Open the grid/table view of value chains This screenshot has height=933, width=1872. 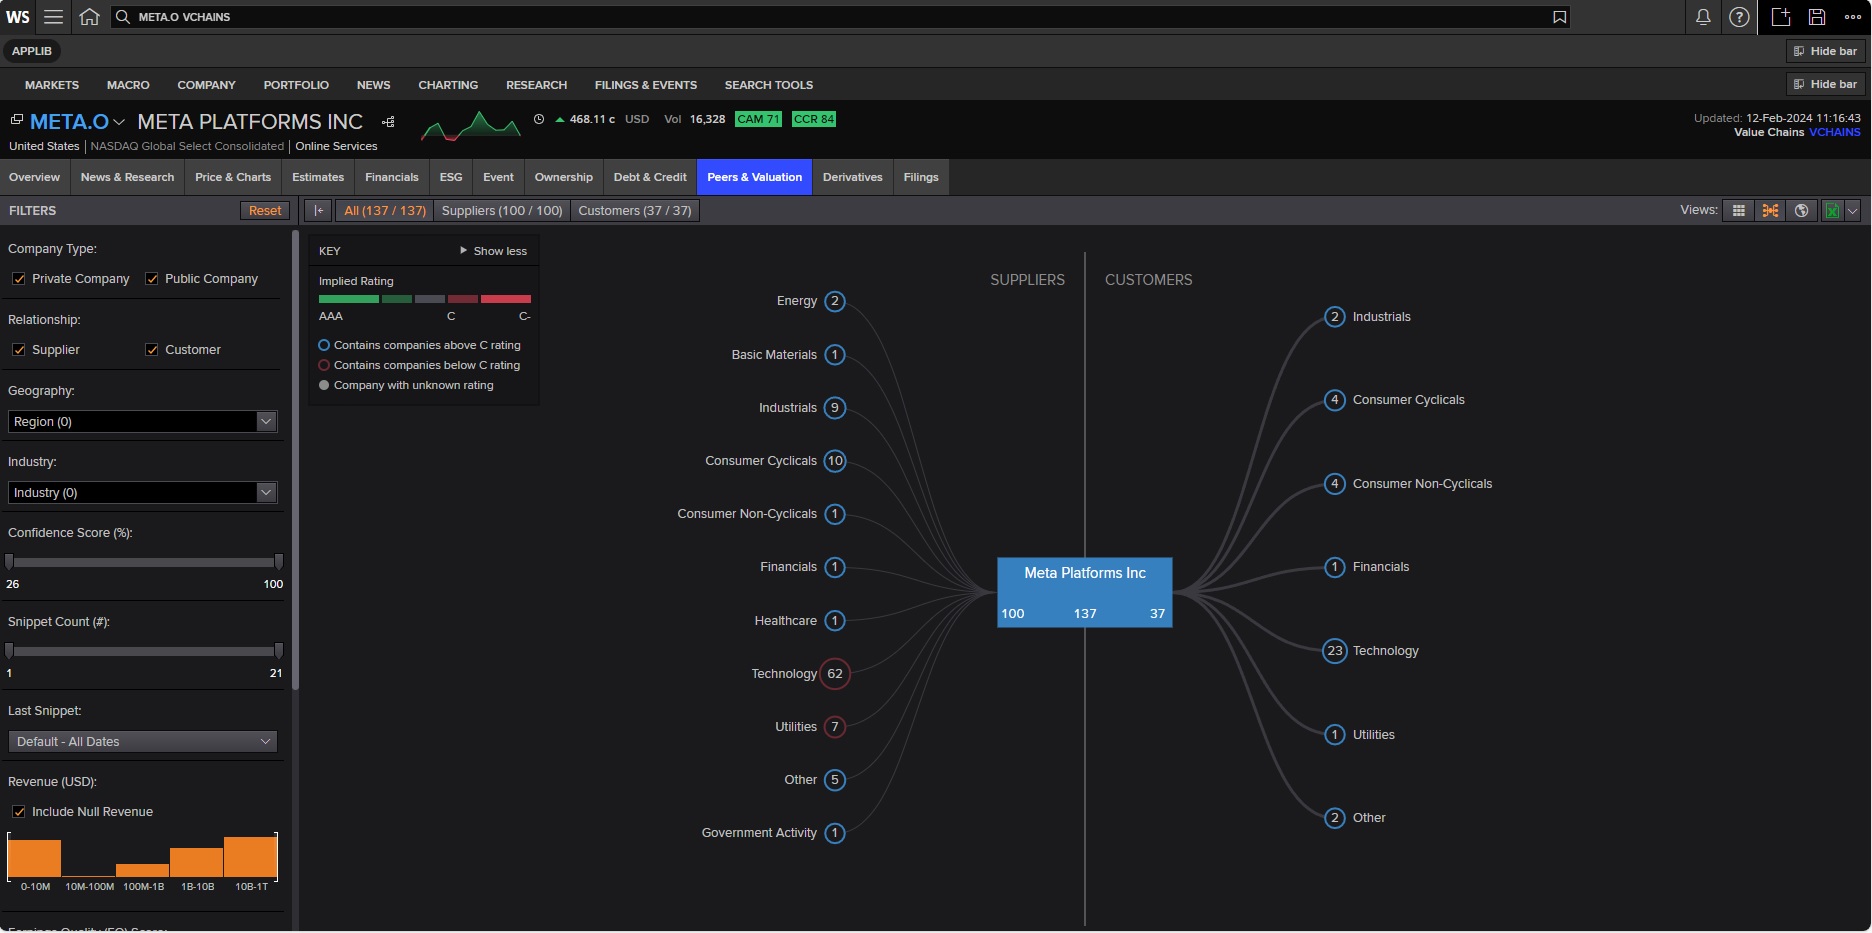pyautogui.click(x=1739, y=210)
